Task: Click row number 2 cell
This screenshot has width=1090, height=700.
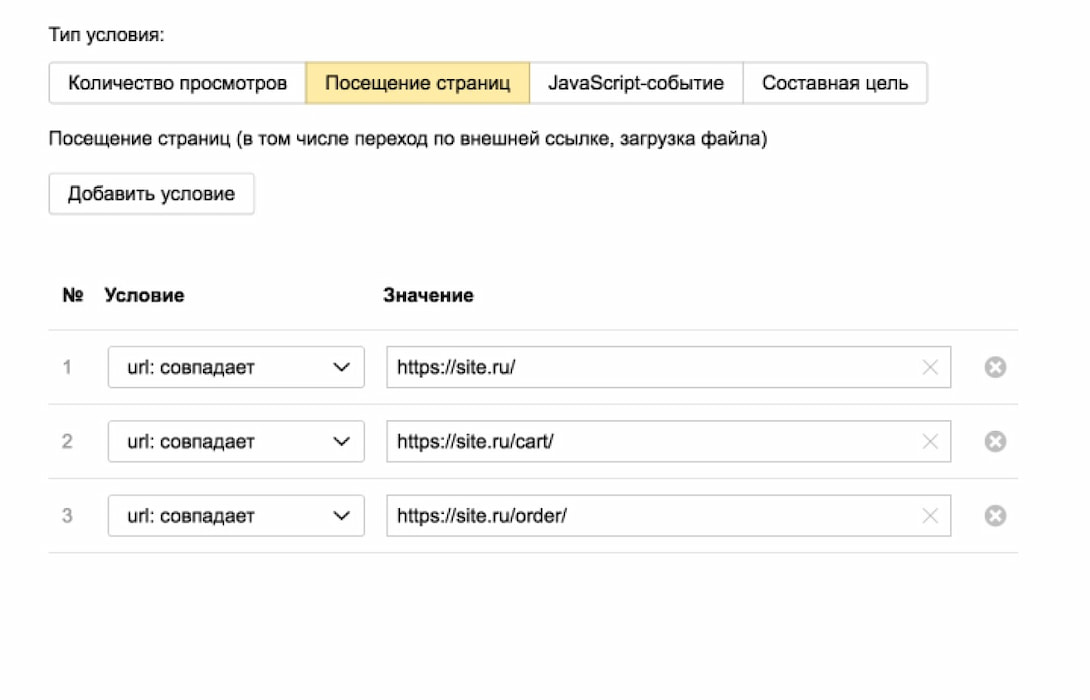Action: (67, 441)
